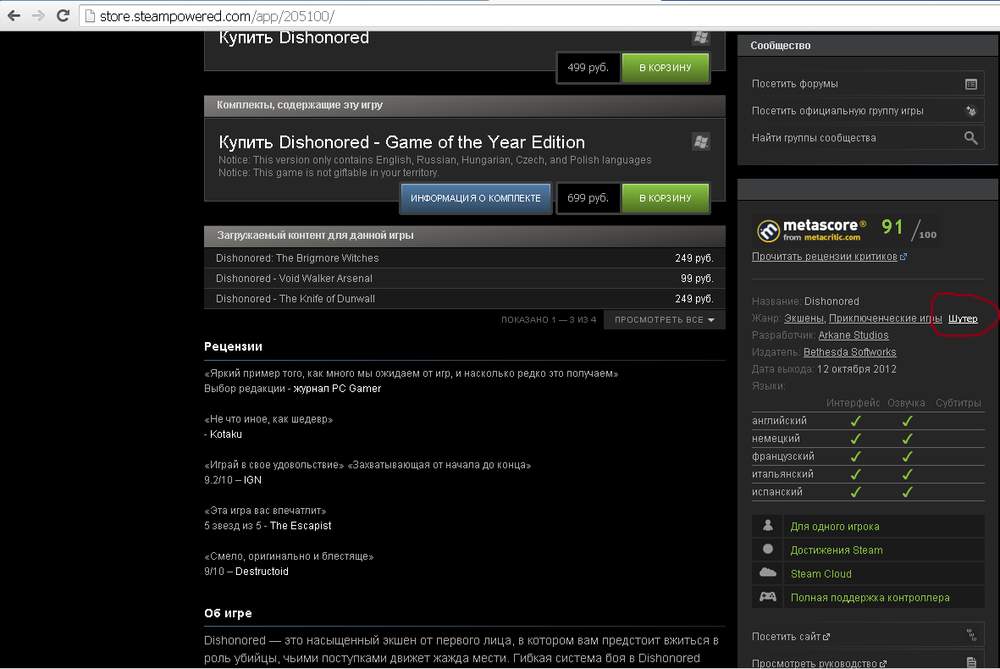Viewport: 1000px width, 669px height.
Task: Open Посетить форумы link
Action: (x=795, y=84)
